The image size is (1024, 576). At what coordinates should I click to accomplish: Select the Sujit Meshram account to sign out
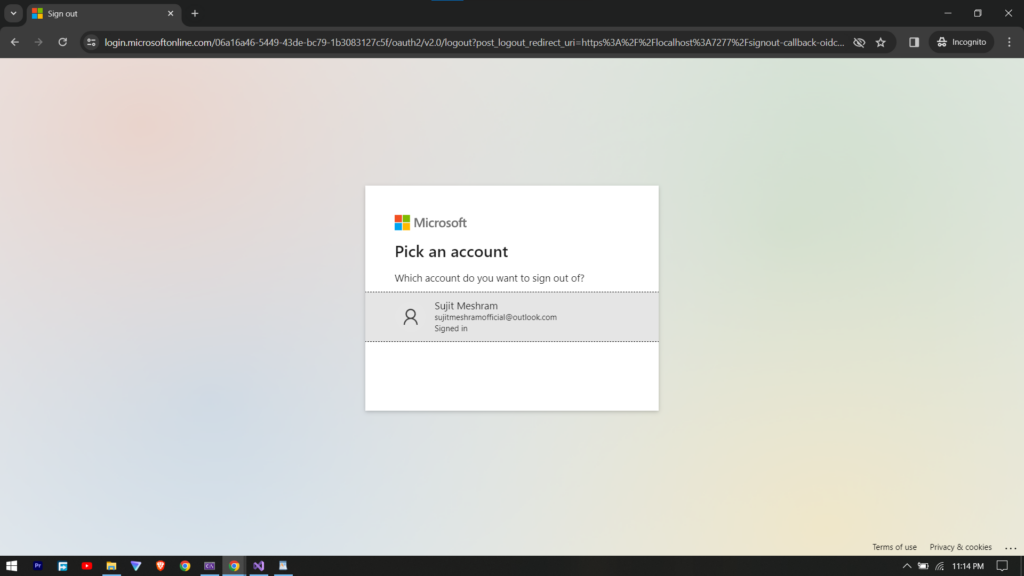[x=511, y=317]
